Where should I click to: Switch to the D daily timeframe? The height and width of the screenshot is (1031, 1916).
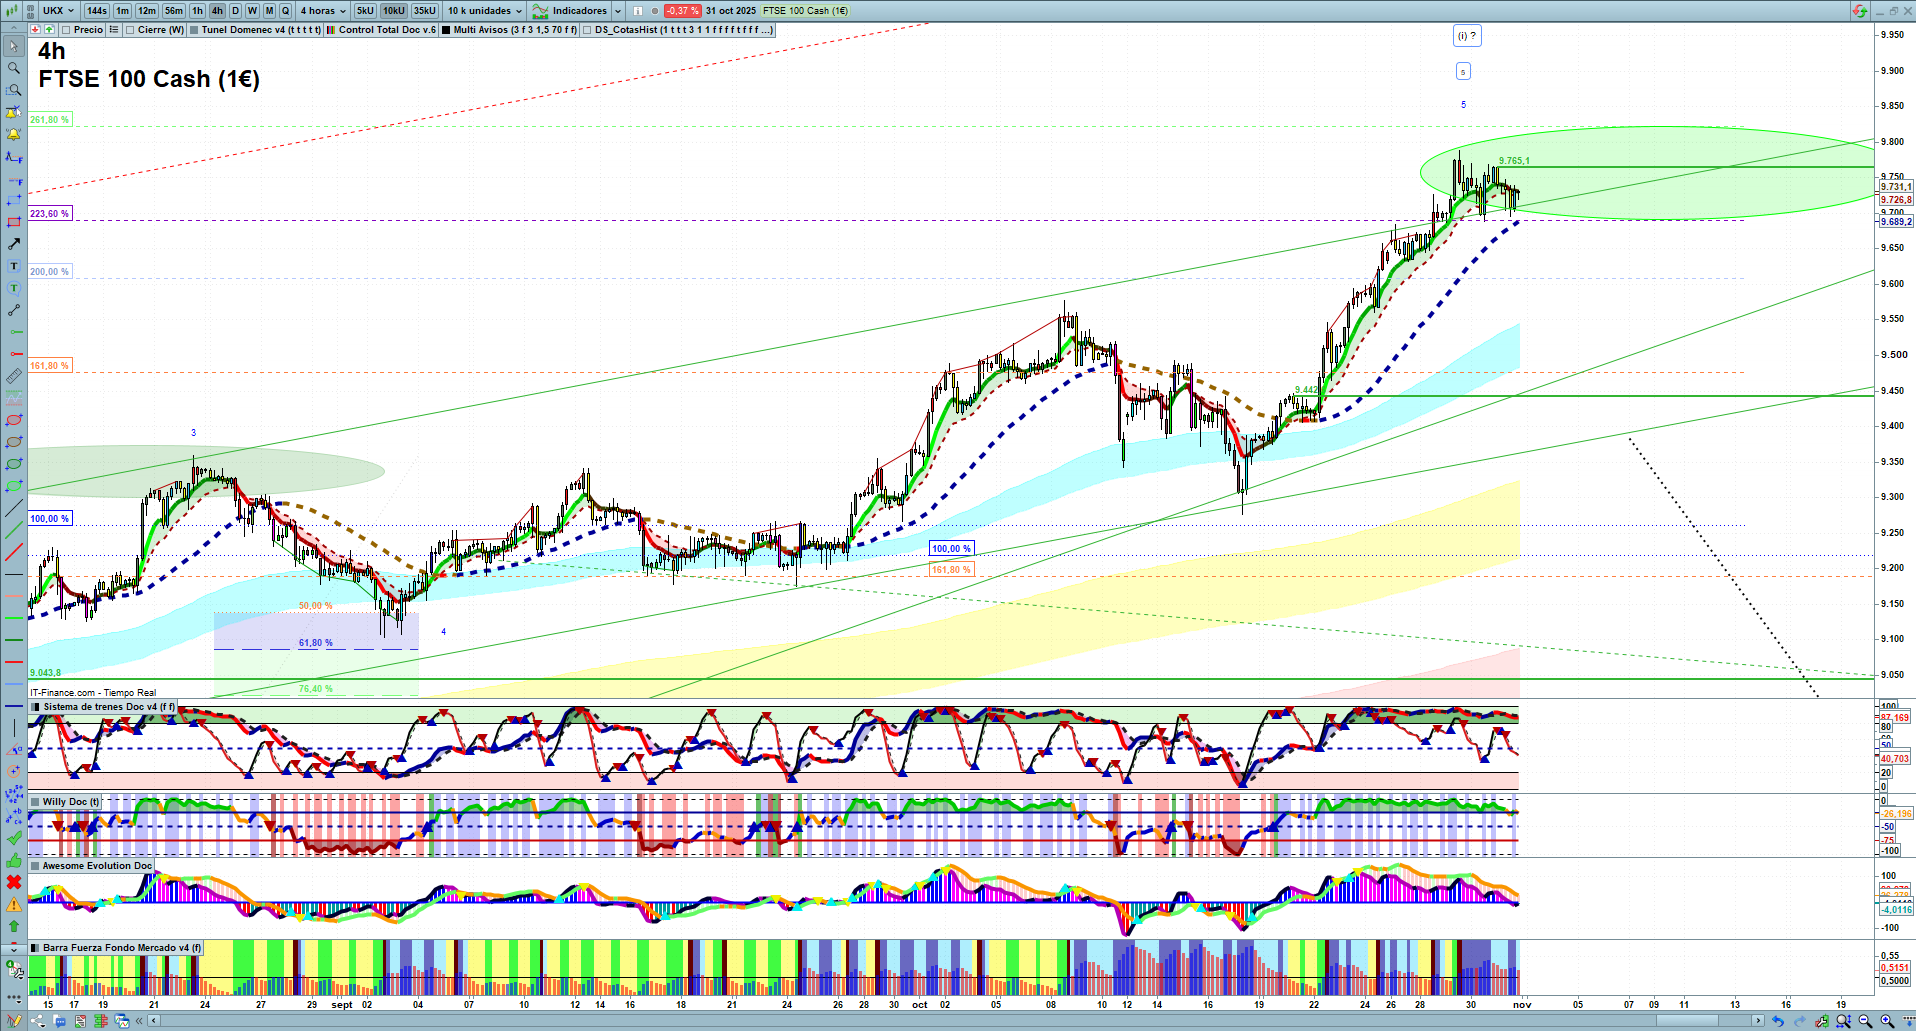(x=236, y=11)
